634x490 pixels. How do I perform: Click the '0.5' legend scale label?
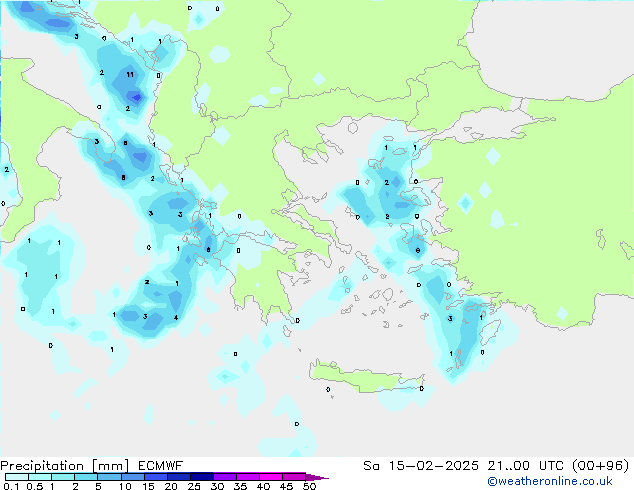35,486
